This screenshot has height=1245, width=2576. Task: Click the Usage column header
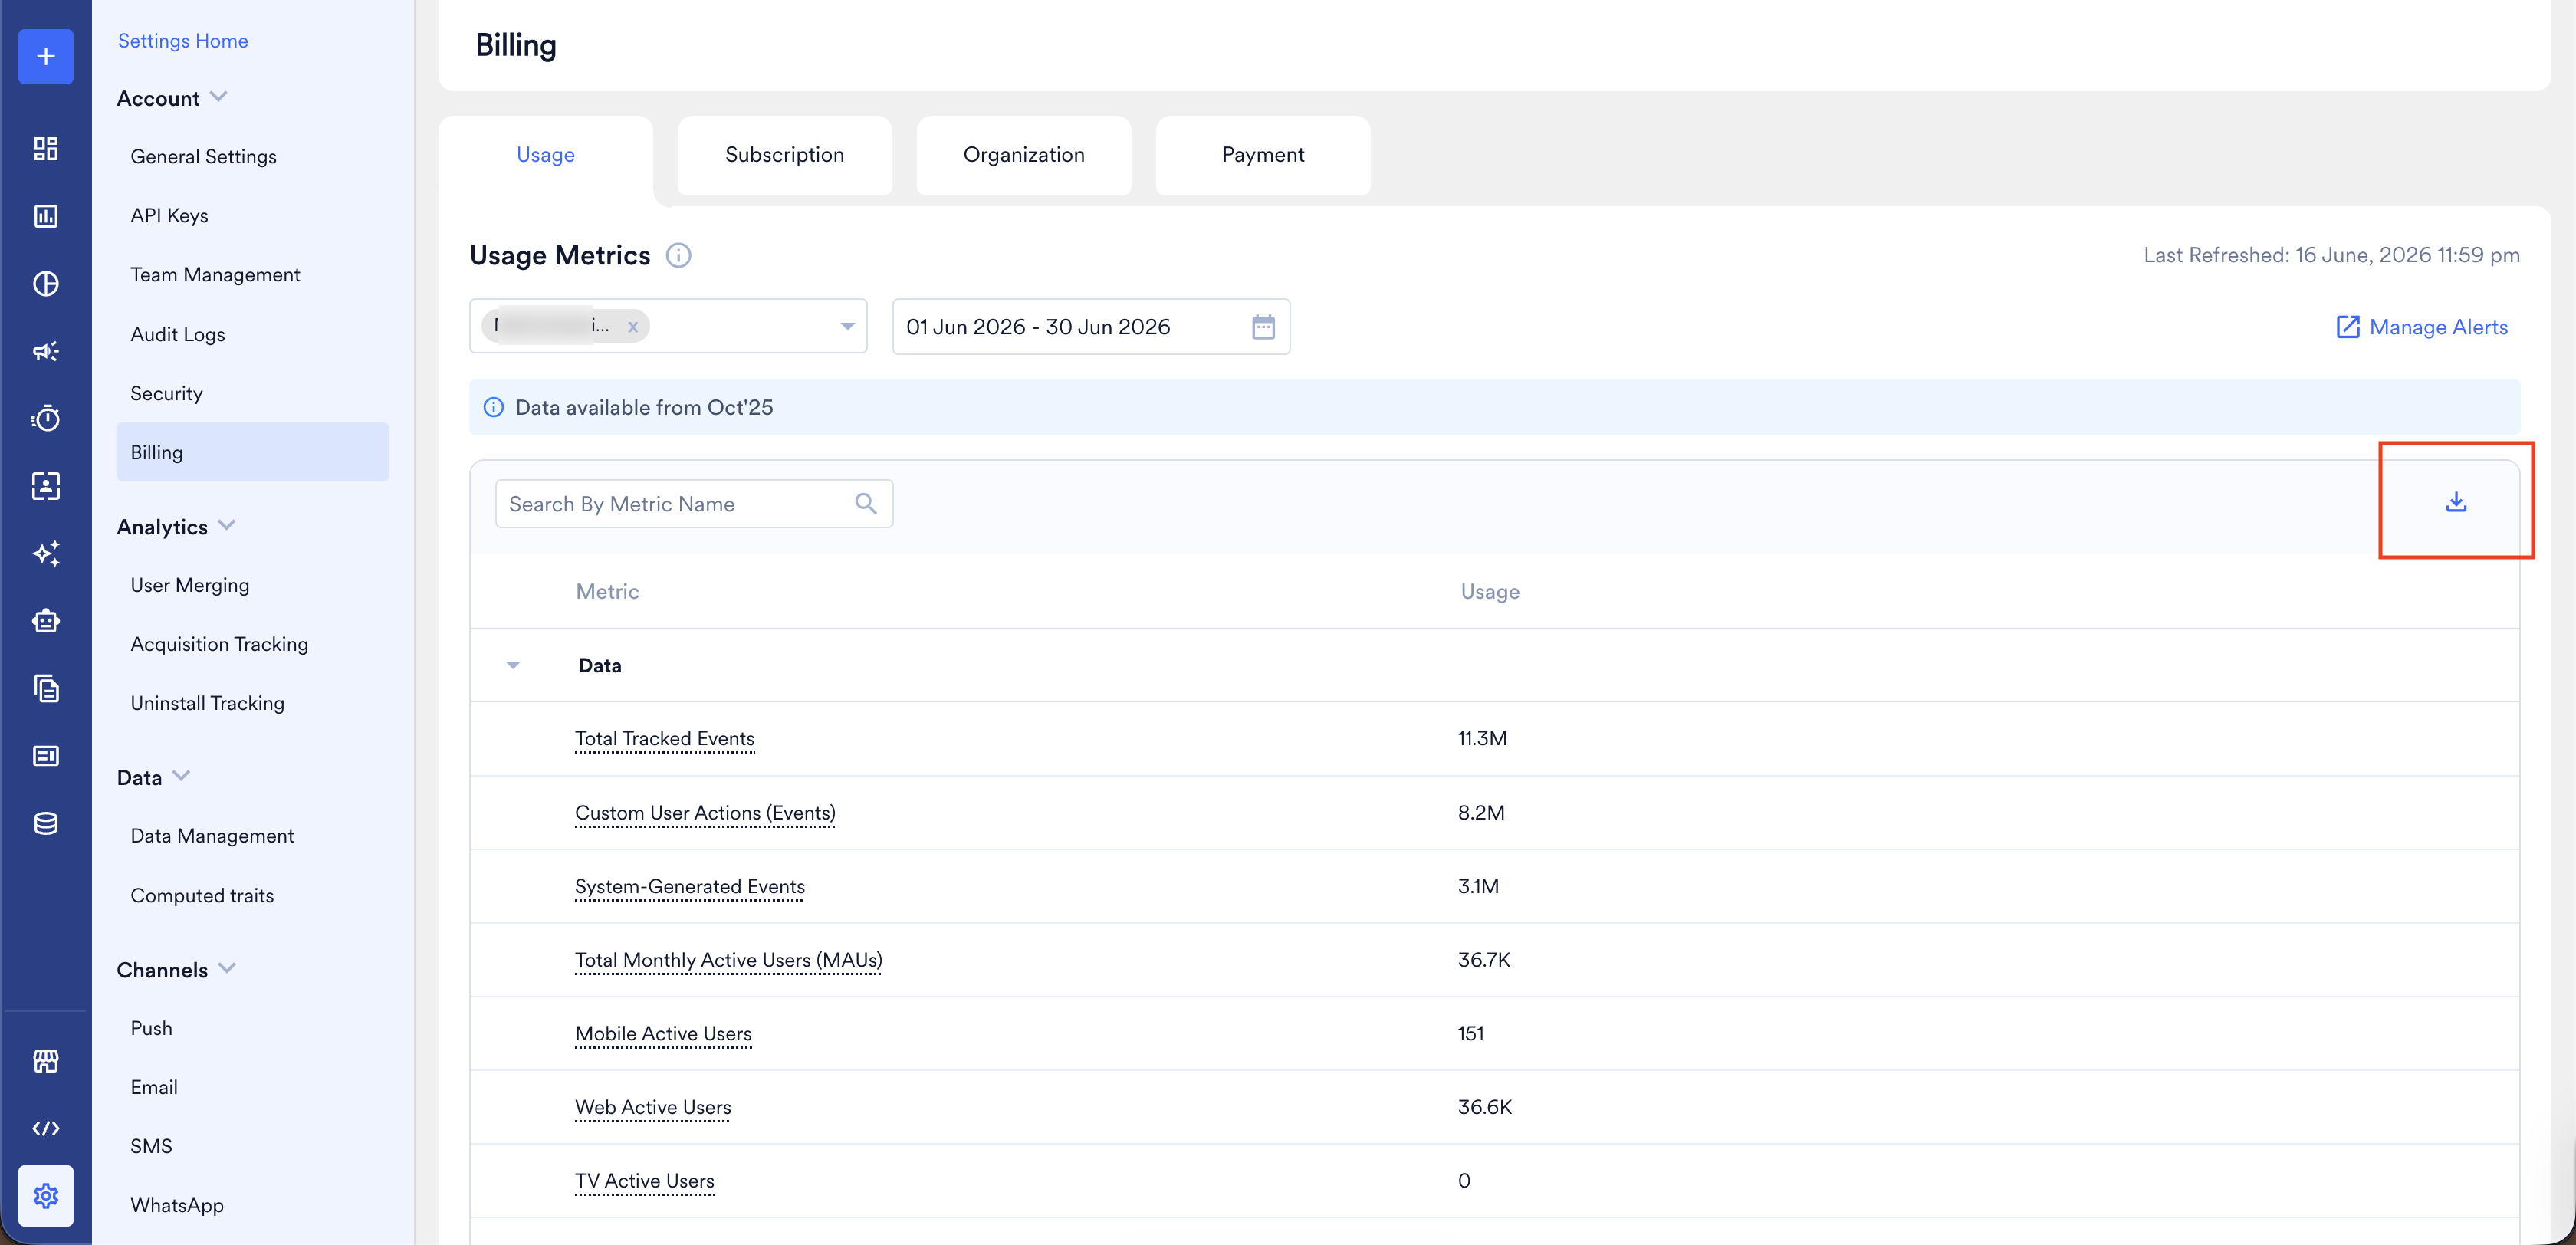coord(1490,592)
